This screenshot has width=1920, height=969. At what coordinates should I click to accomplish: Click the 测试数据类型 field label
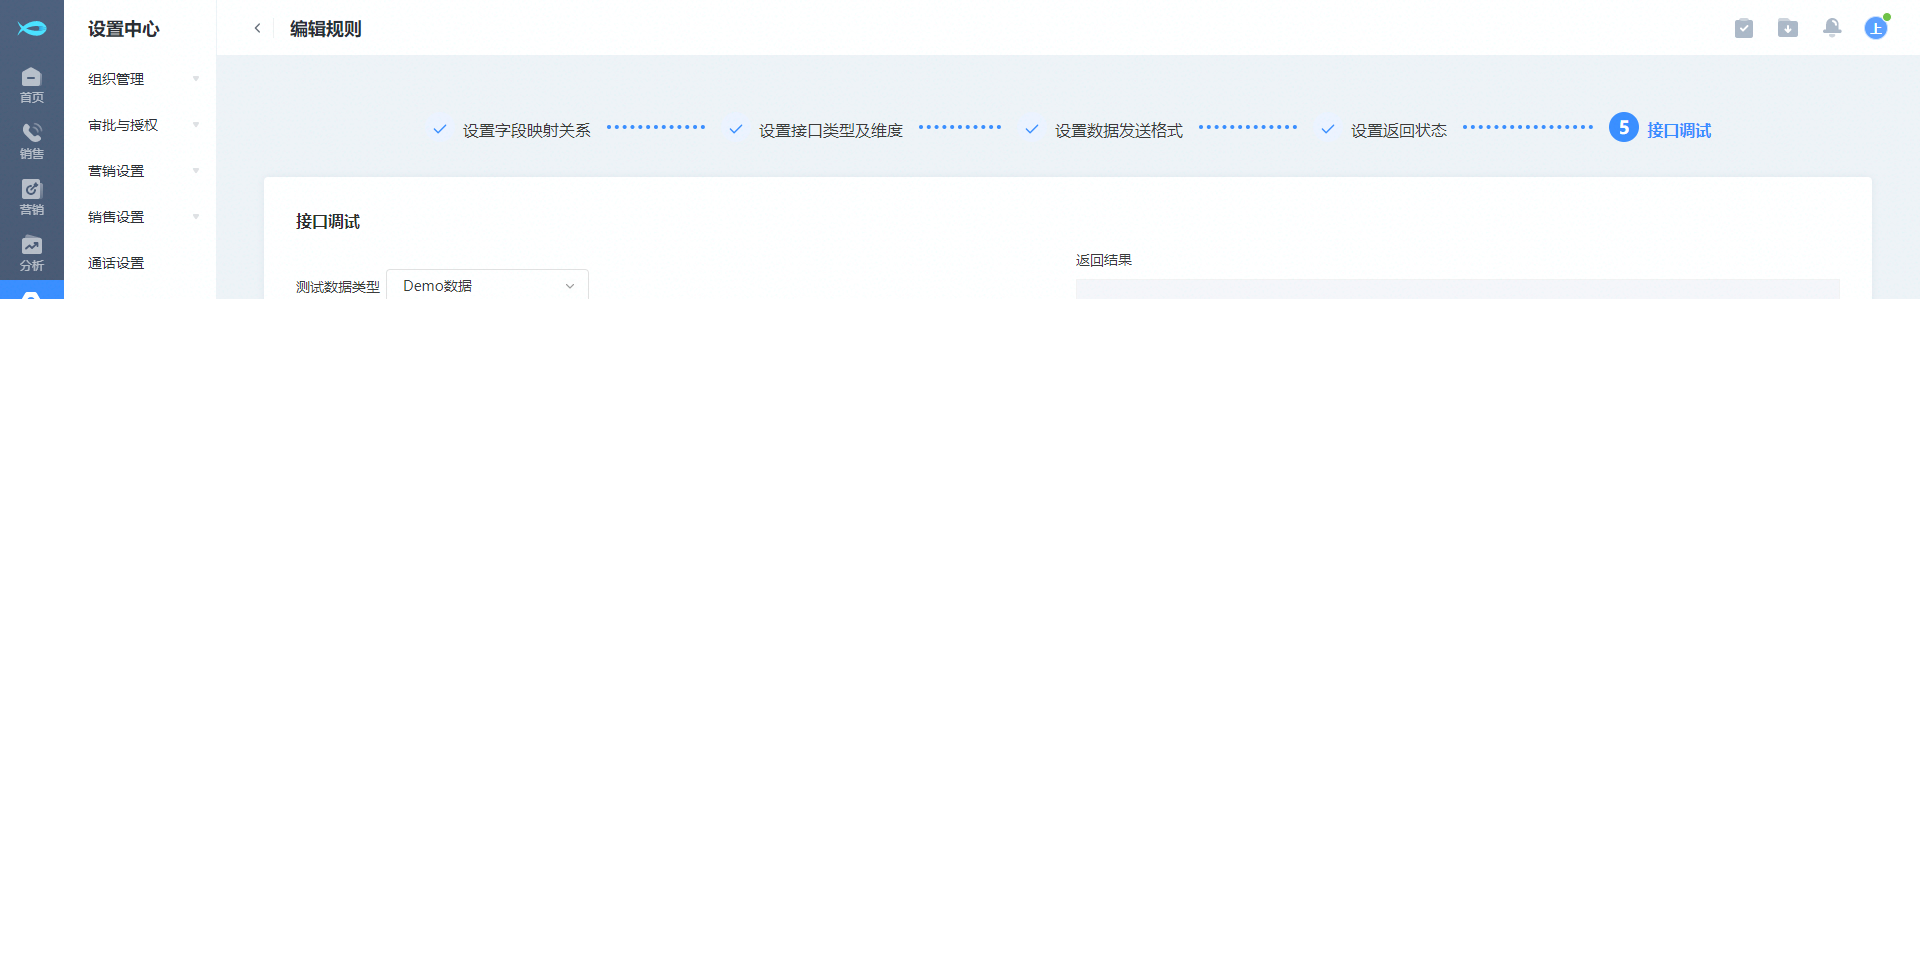[338, 287]
